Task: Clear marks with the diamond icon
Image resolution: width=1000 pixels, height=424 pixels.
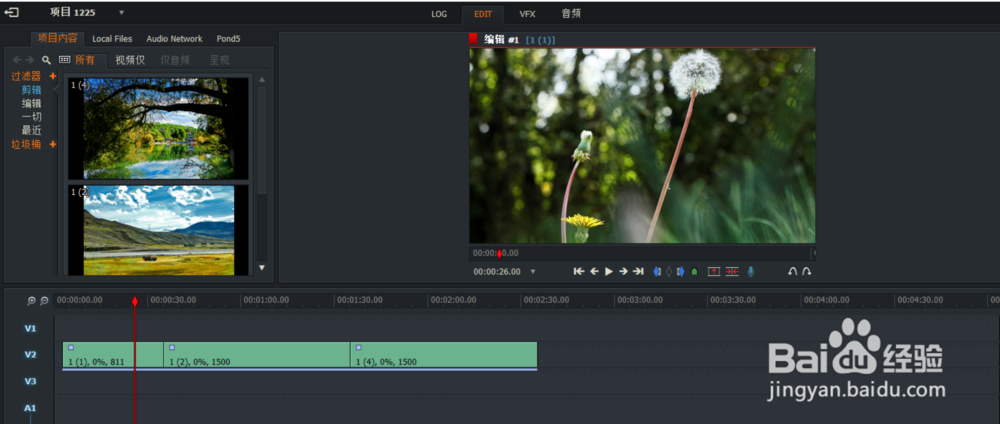Action: 669,272
